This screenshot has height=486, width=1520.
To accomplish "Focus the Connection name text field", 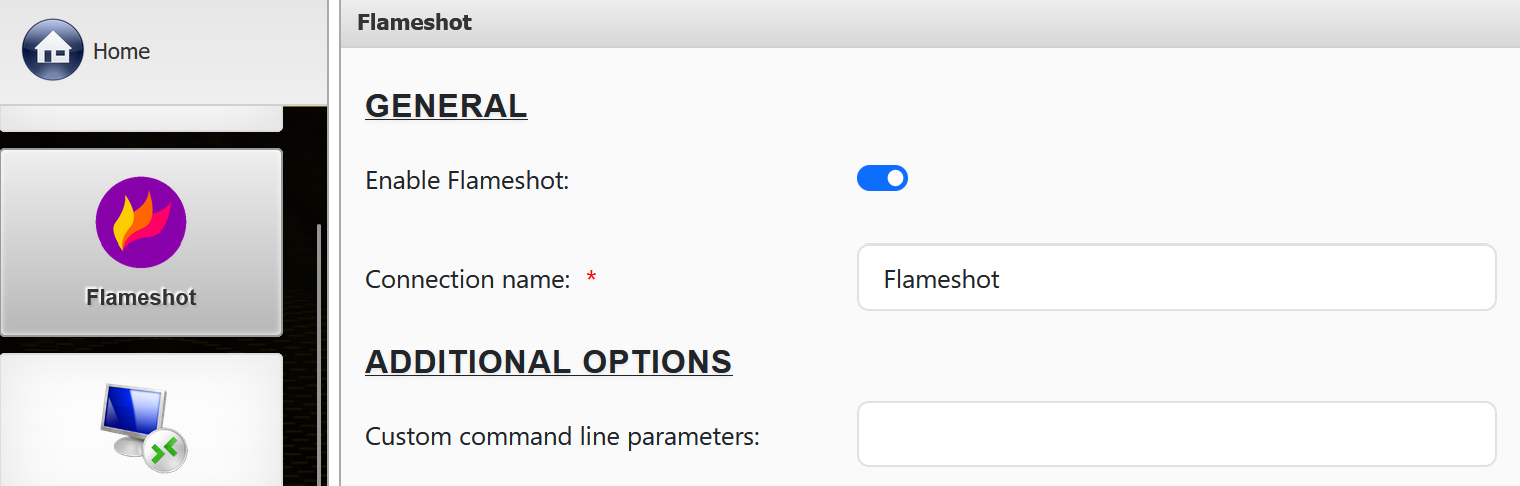I will pos(1176,278).
